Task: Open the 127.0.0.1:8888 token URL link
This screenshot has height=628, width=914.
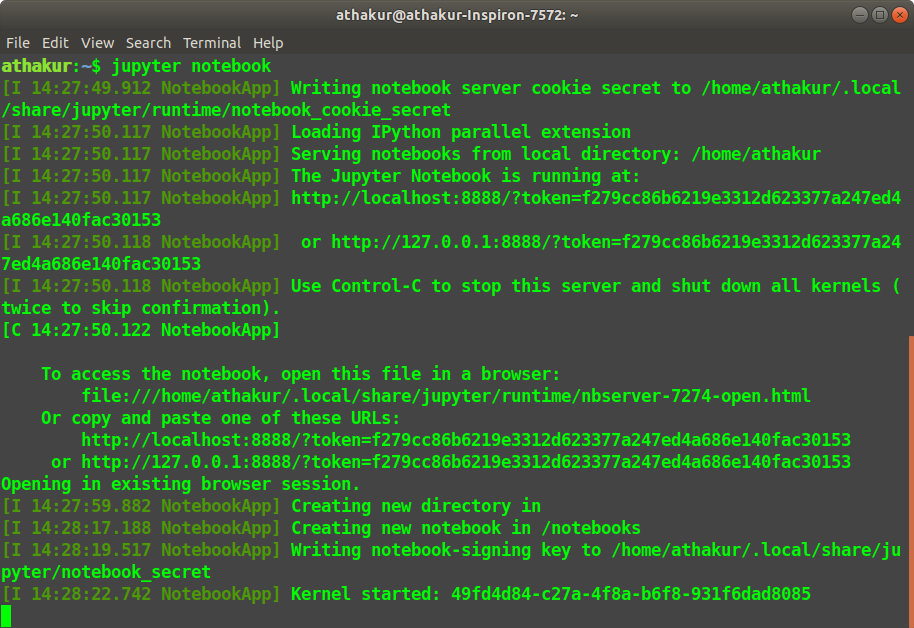Action: pyautogui.click(x=470, y=461)
